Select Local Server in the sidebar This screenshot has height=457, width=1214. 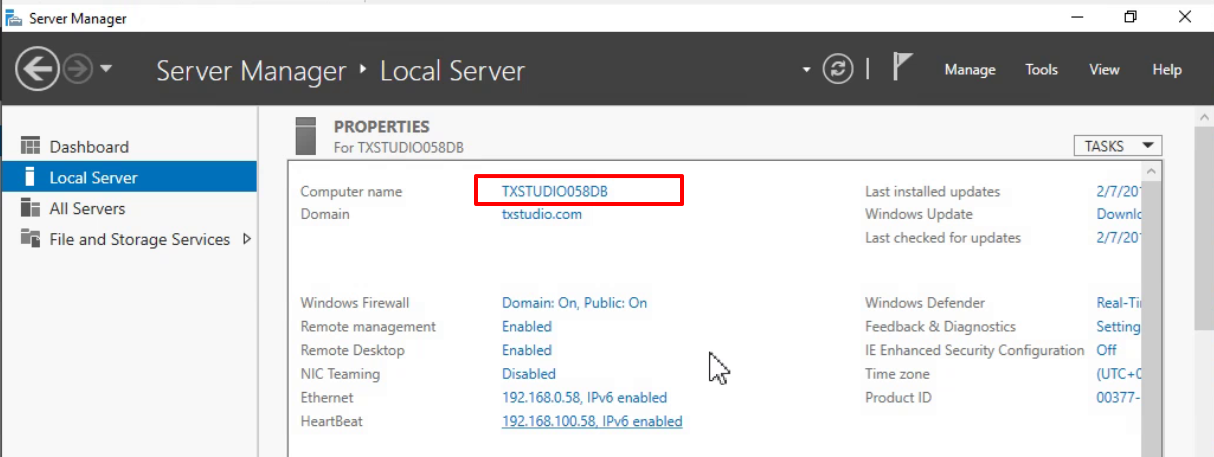click(x=128, y=177)
